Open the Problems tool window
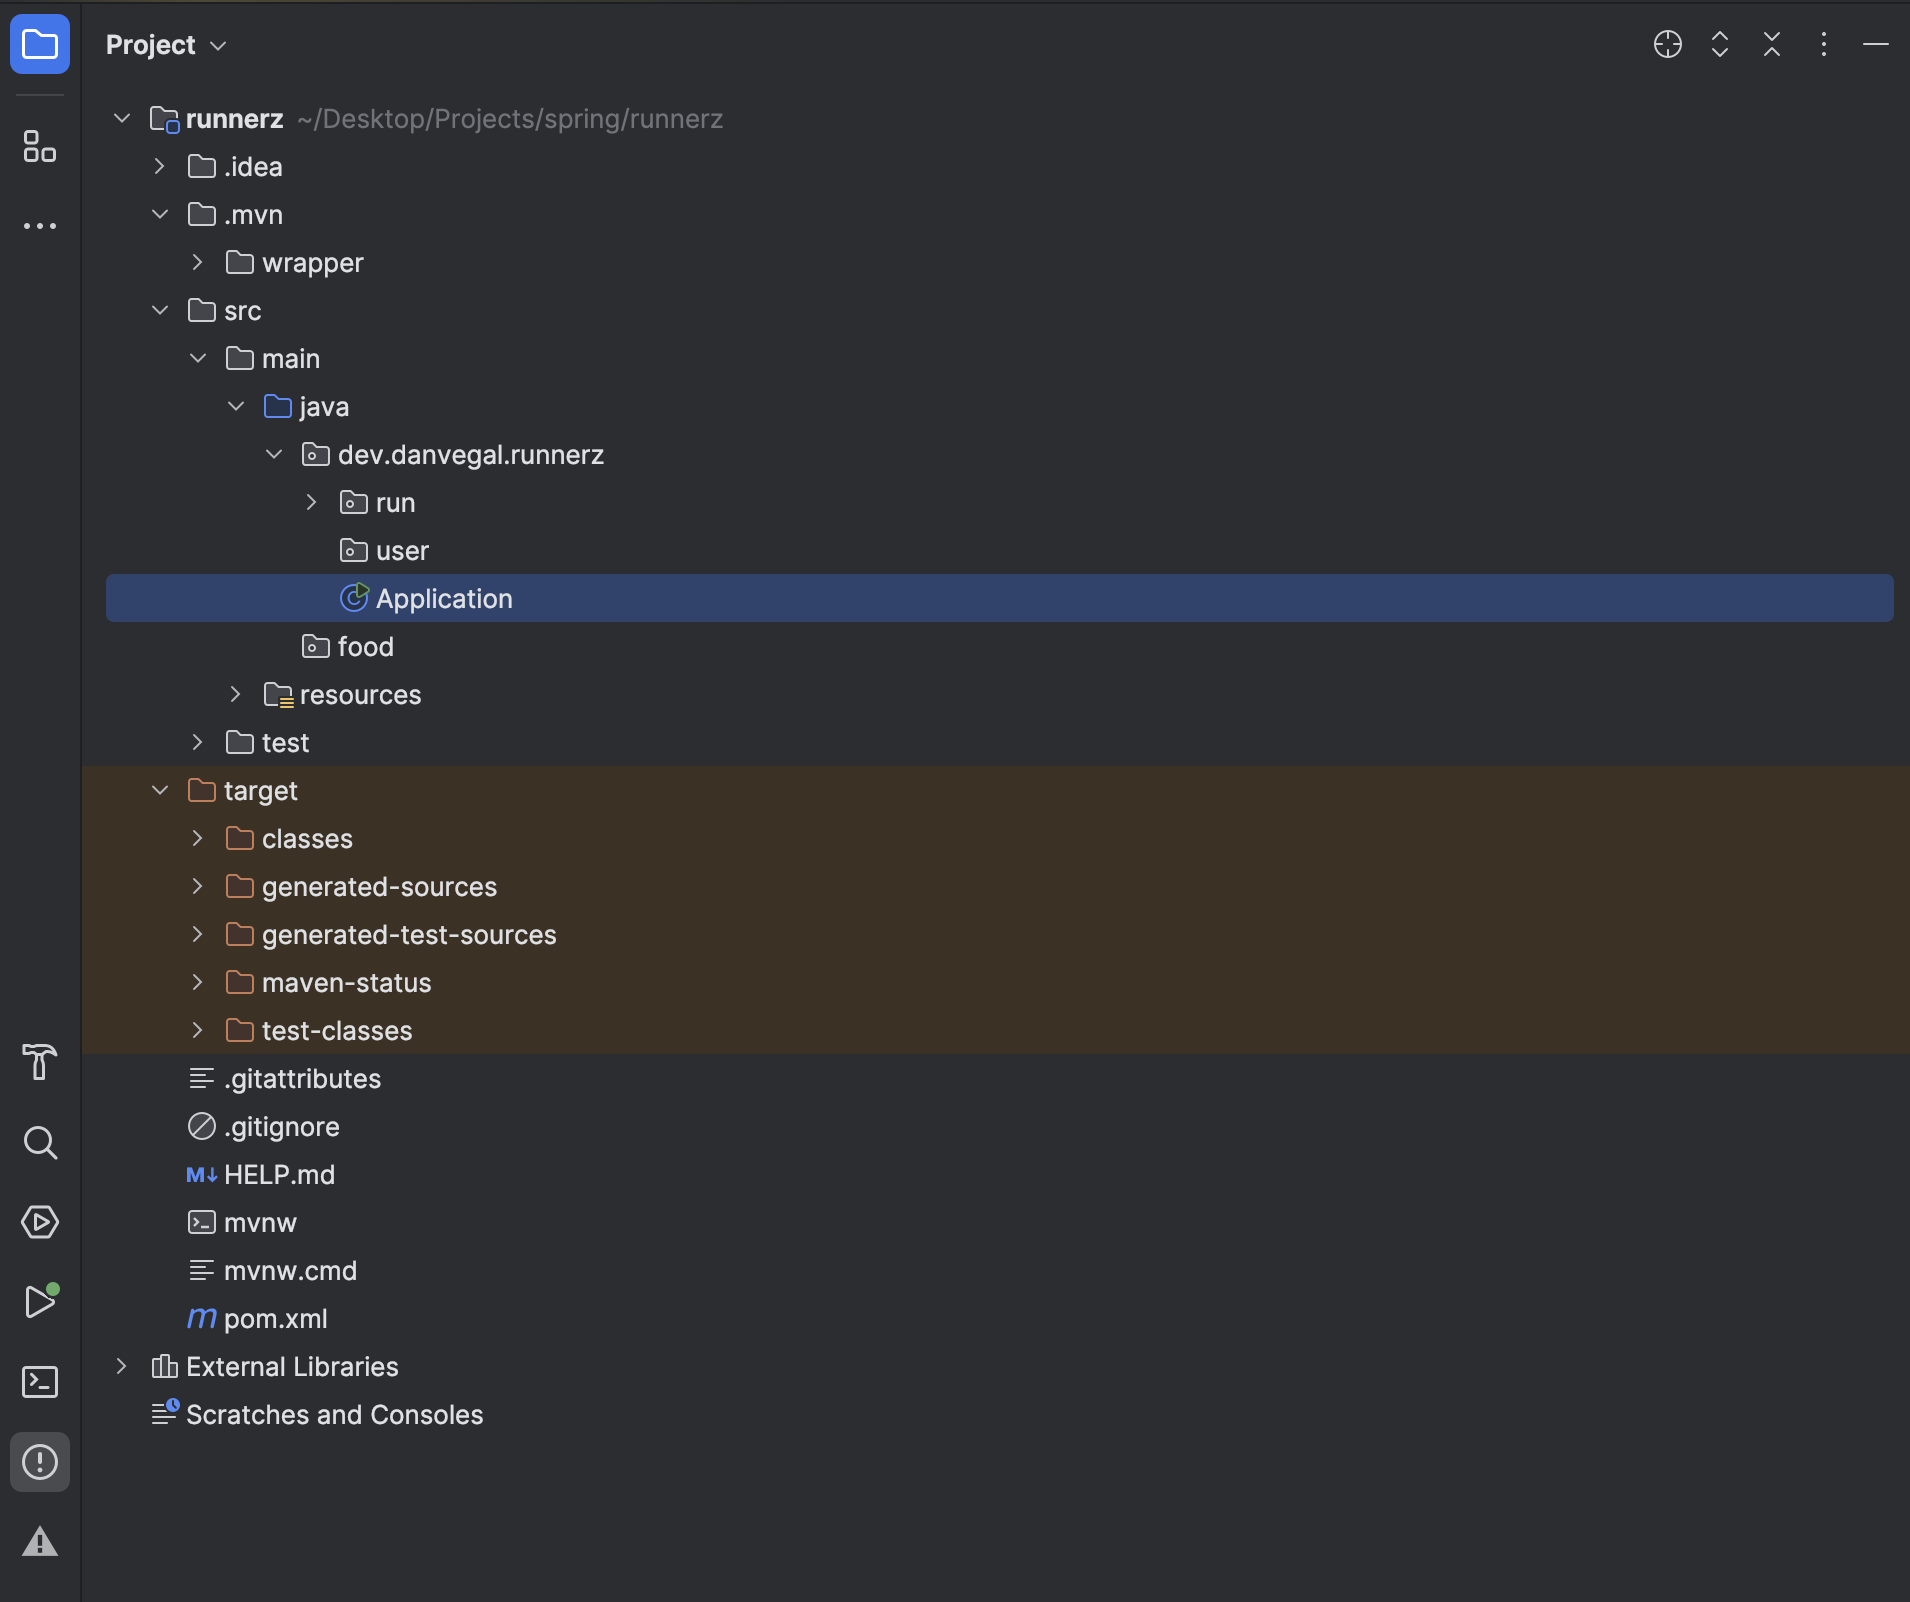 point(40,1462)
